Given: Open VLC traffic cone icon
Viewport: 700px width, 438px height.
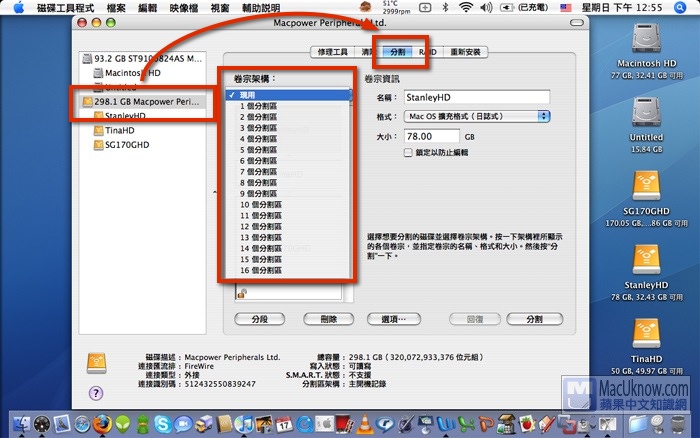Looking at the screenshot, I should tap(365, 424).
